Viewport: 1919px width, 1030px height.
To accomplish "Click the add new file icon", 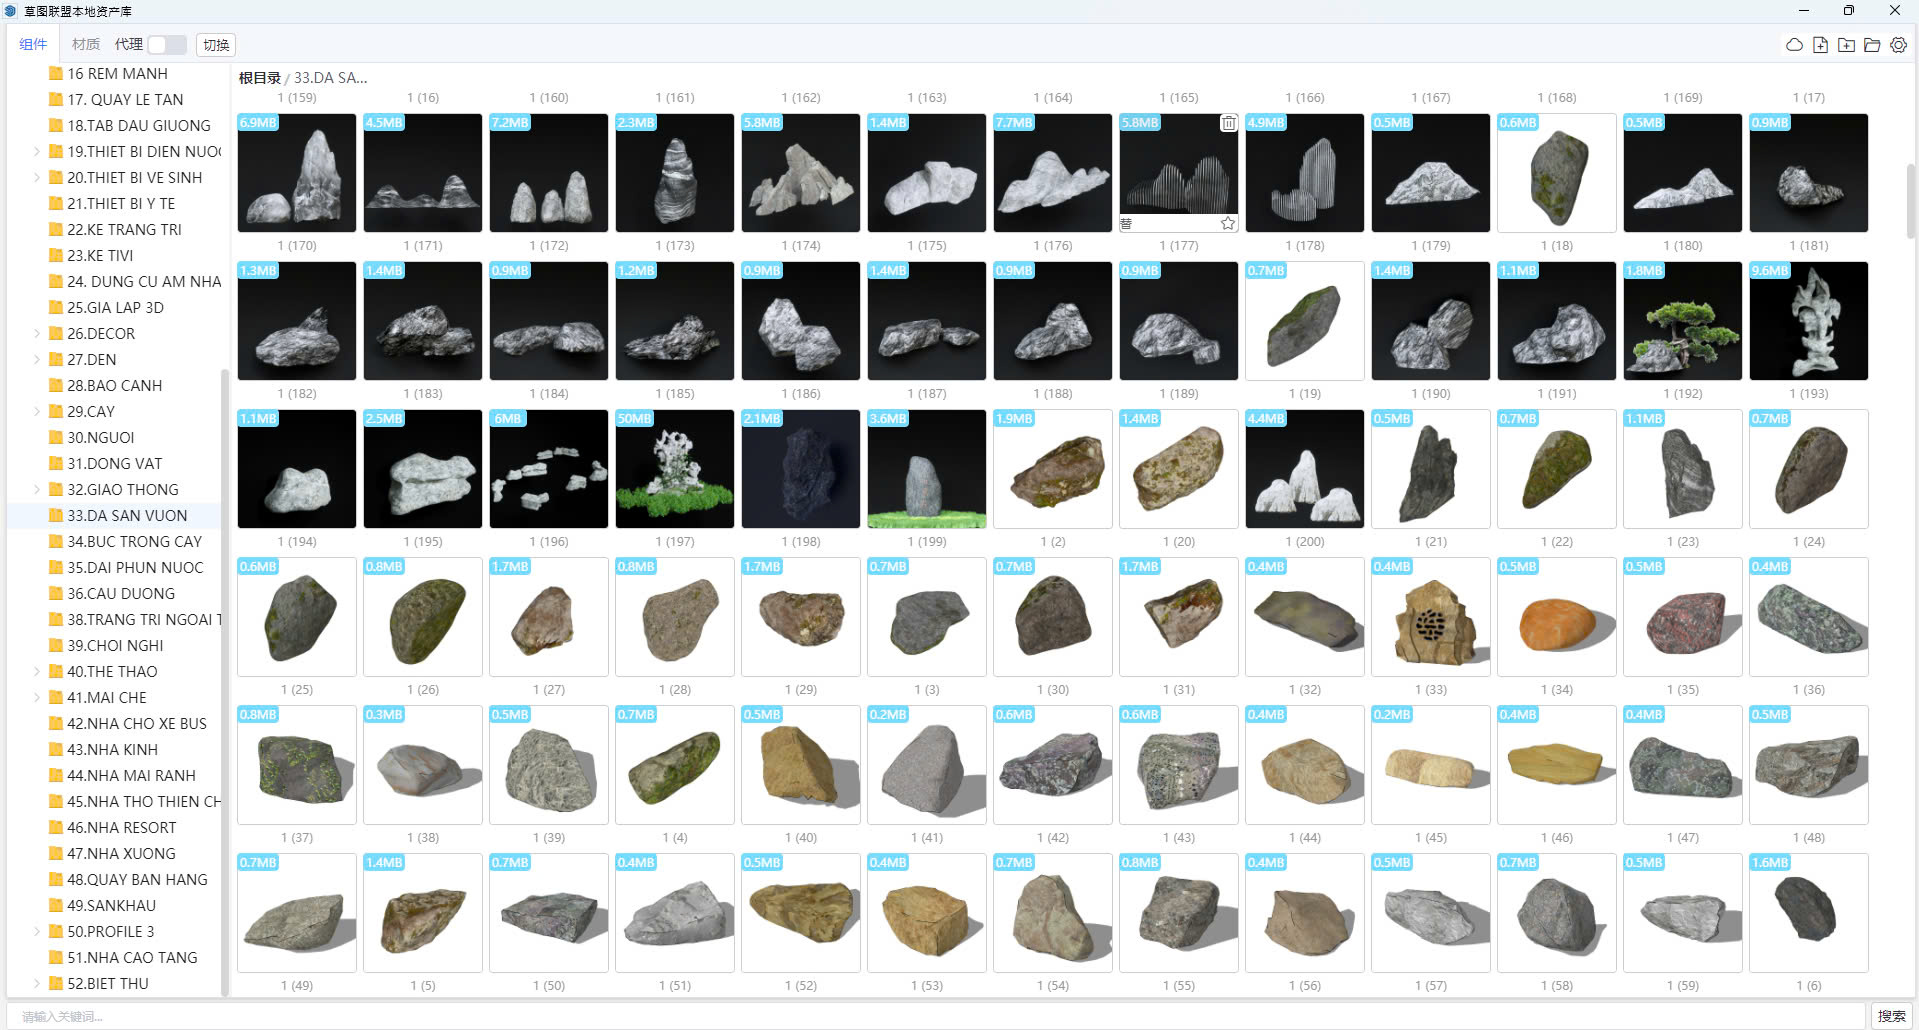I will pos(1820,45).
